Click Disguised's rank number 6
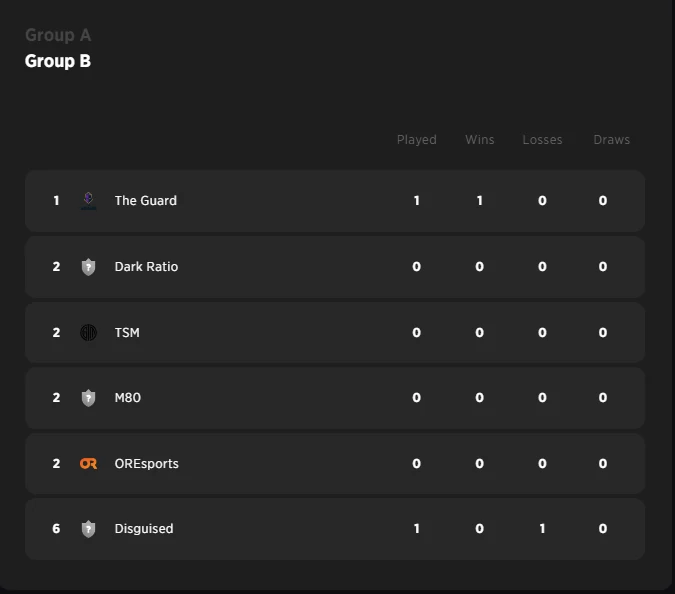The width and height of the screenshot is (675, 594). [56, 529]
